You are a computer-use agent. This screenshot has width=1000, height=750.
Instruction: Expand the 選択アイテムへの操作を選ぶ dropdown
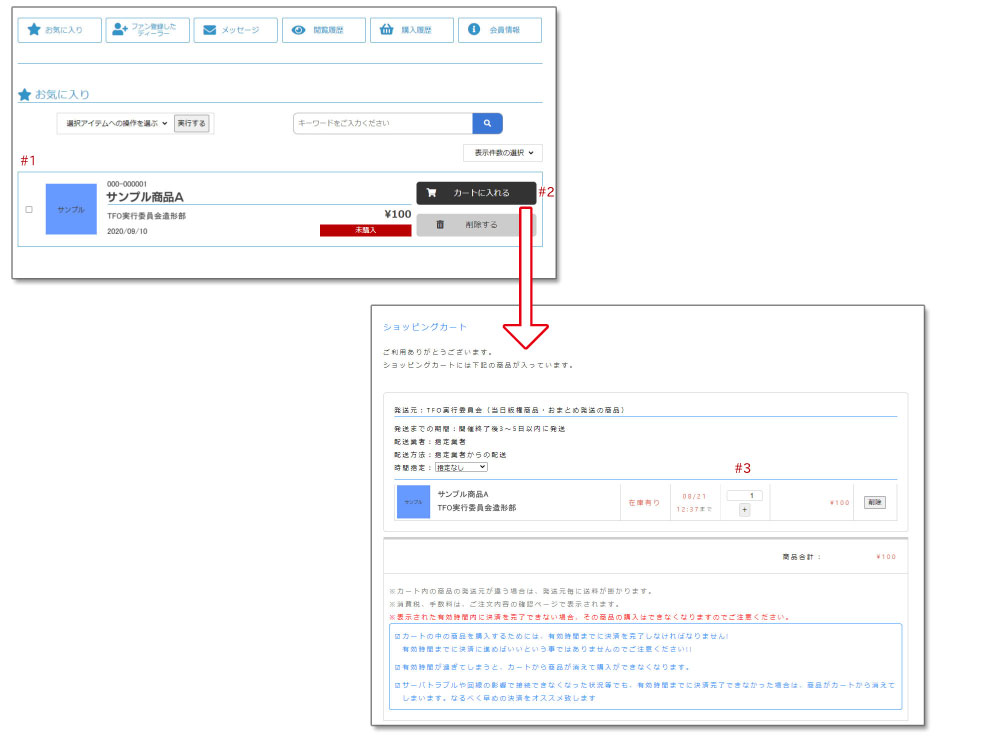115,124
